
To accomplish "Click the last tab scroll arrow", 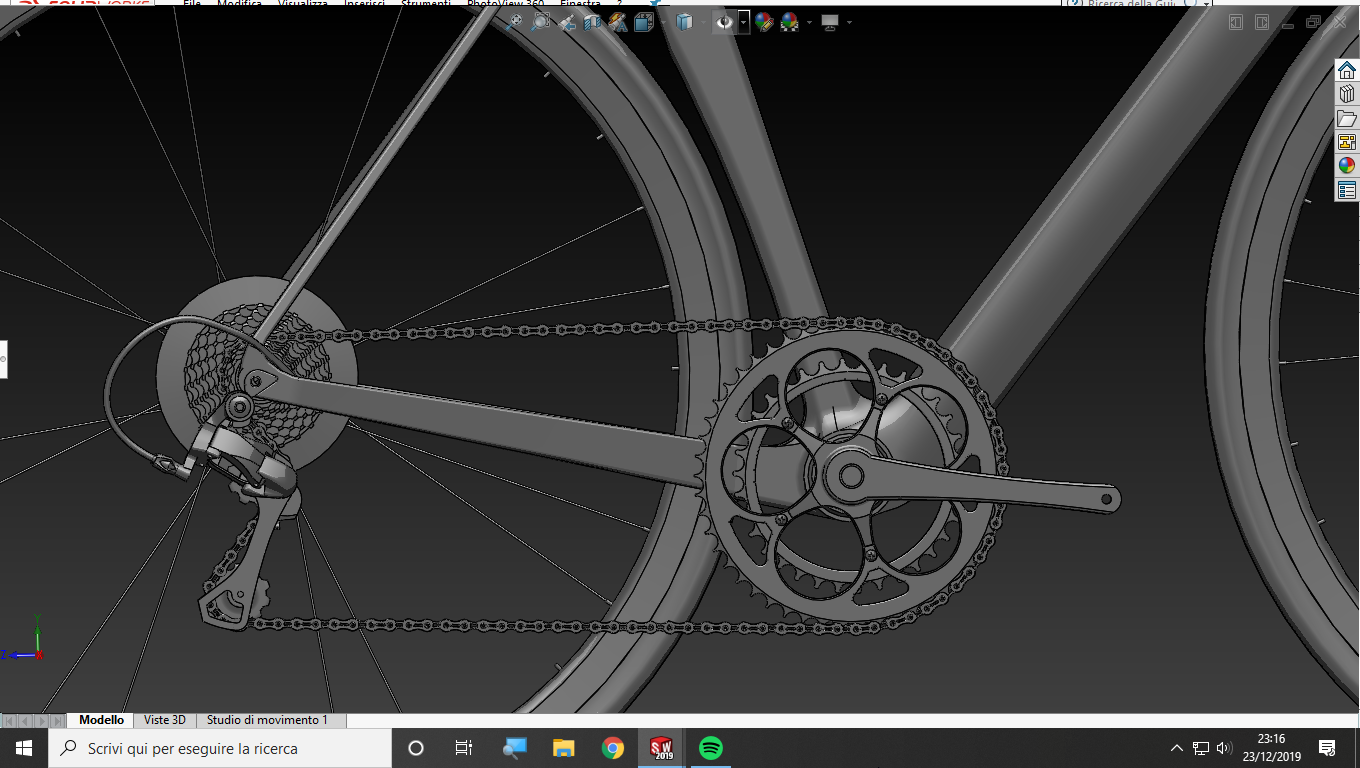I will coord(57,720).
